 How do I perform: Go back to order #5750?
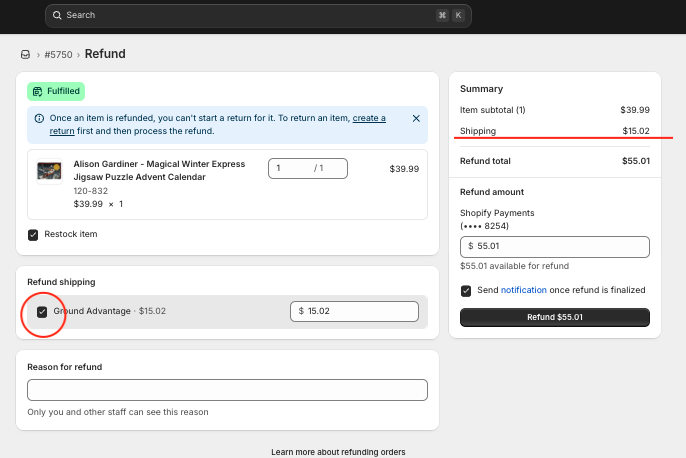(58, 55)
